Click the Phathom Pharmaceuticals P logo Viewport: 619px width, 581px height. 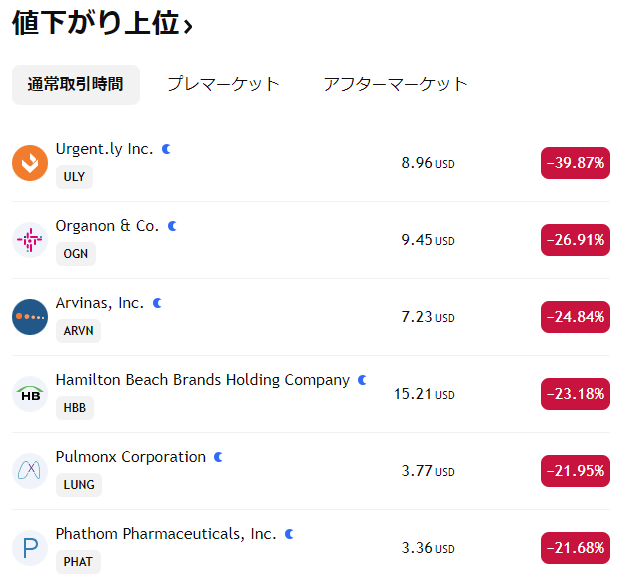click(30, 548)
